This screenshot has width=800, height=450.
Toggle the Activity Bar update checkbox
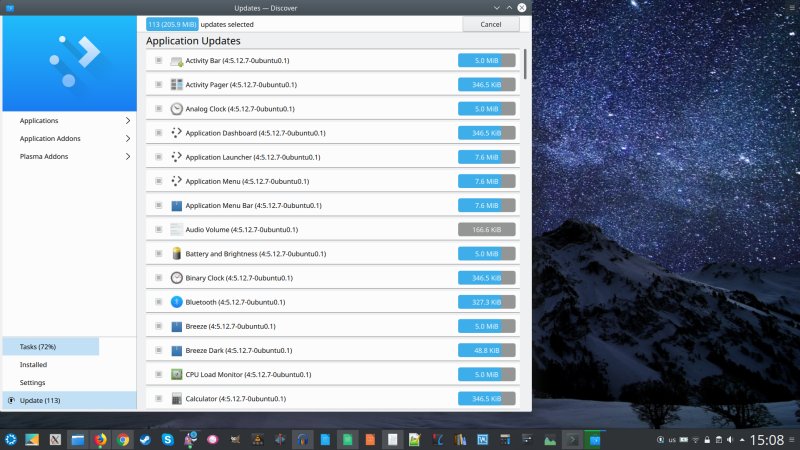coord(159,61)
